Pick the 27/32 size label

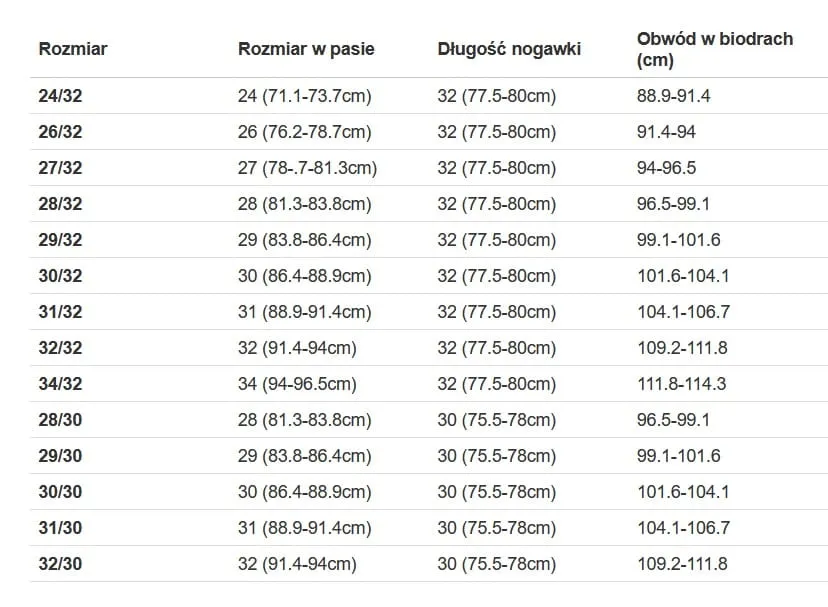[x=60, y=168]
